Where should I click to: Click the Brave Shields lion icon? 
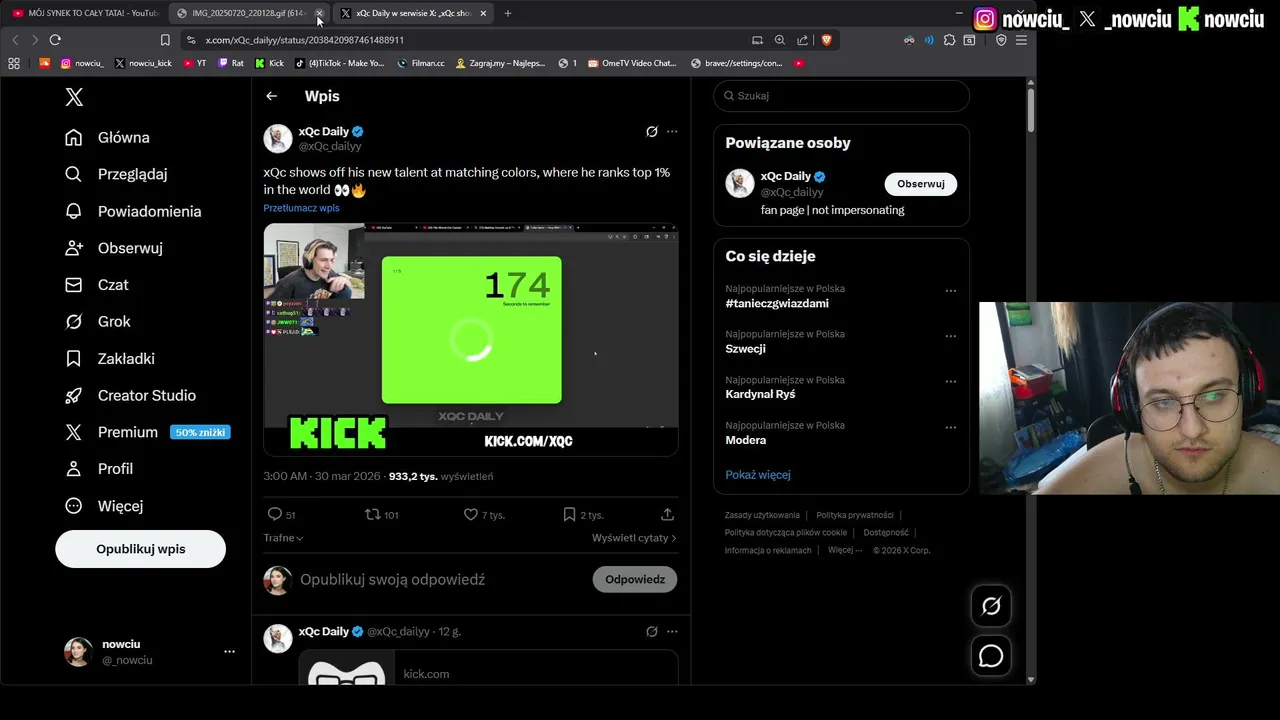pos(826,40)
